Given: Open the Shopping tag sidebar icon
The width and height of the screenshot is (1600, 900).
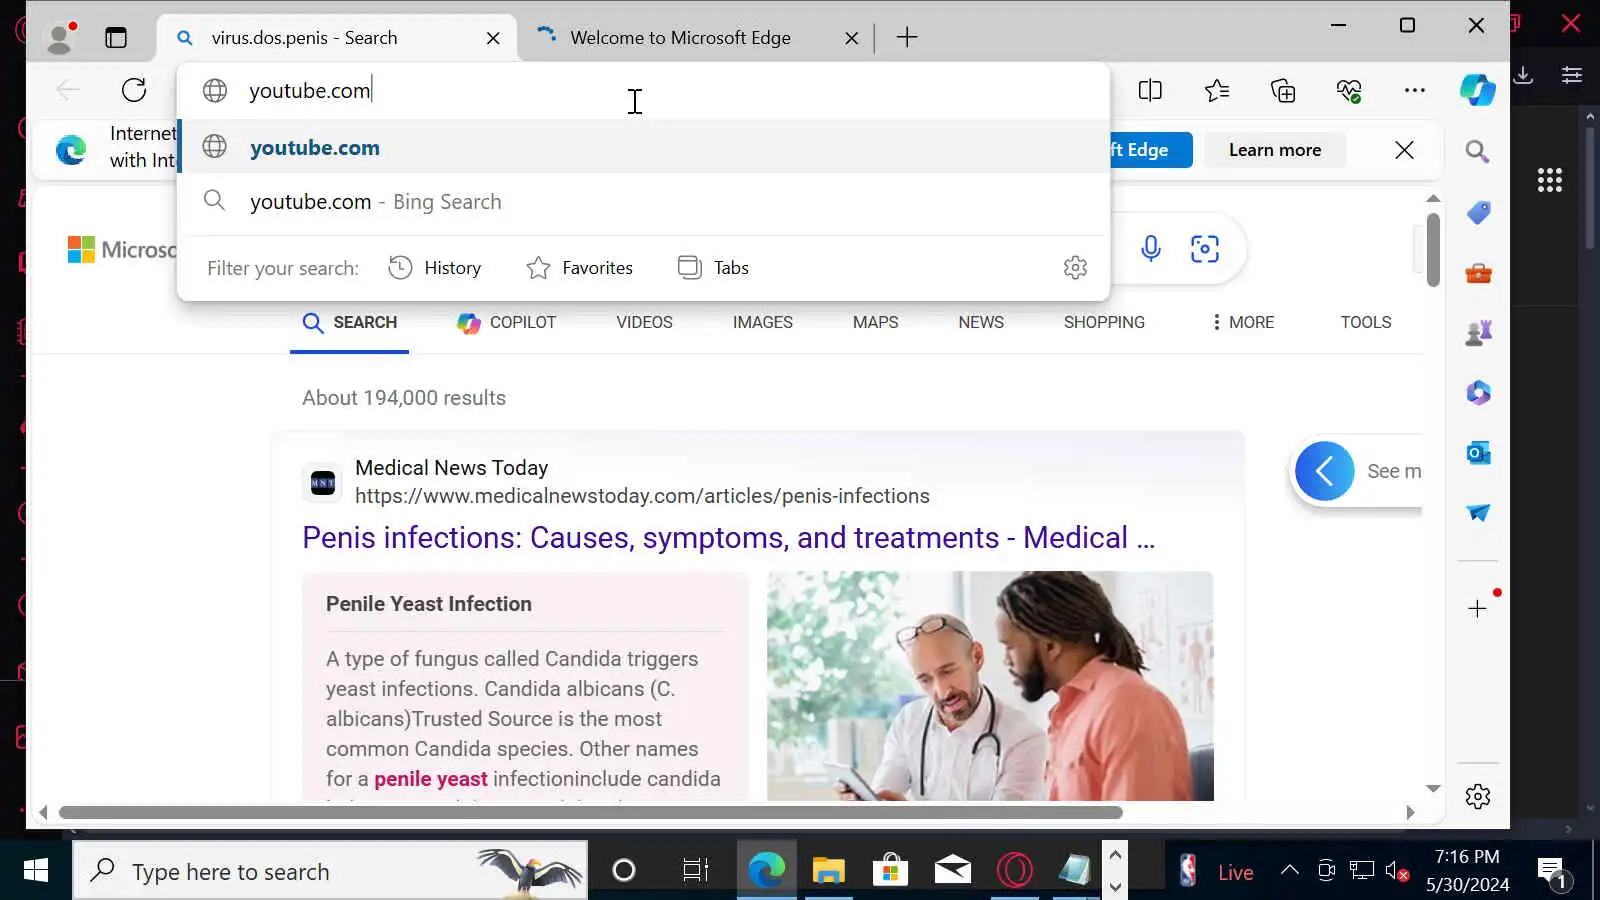Looking at the screenshot, I should pos(1478,212).
